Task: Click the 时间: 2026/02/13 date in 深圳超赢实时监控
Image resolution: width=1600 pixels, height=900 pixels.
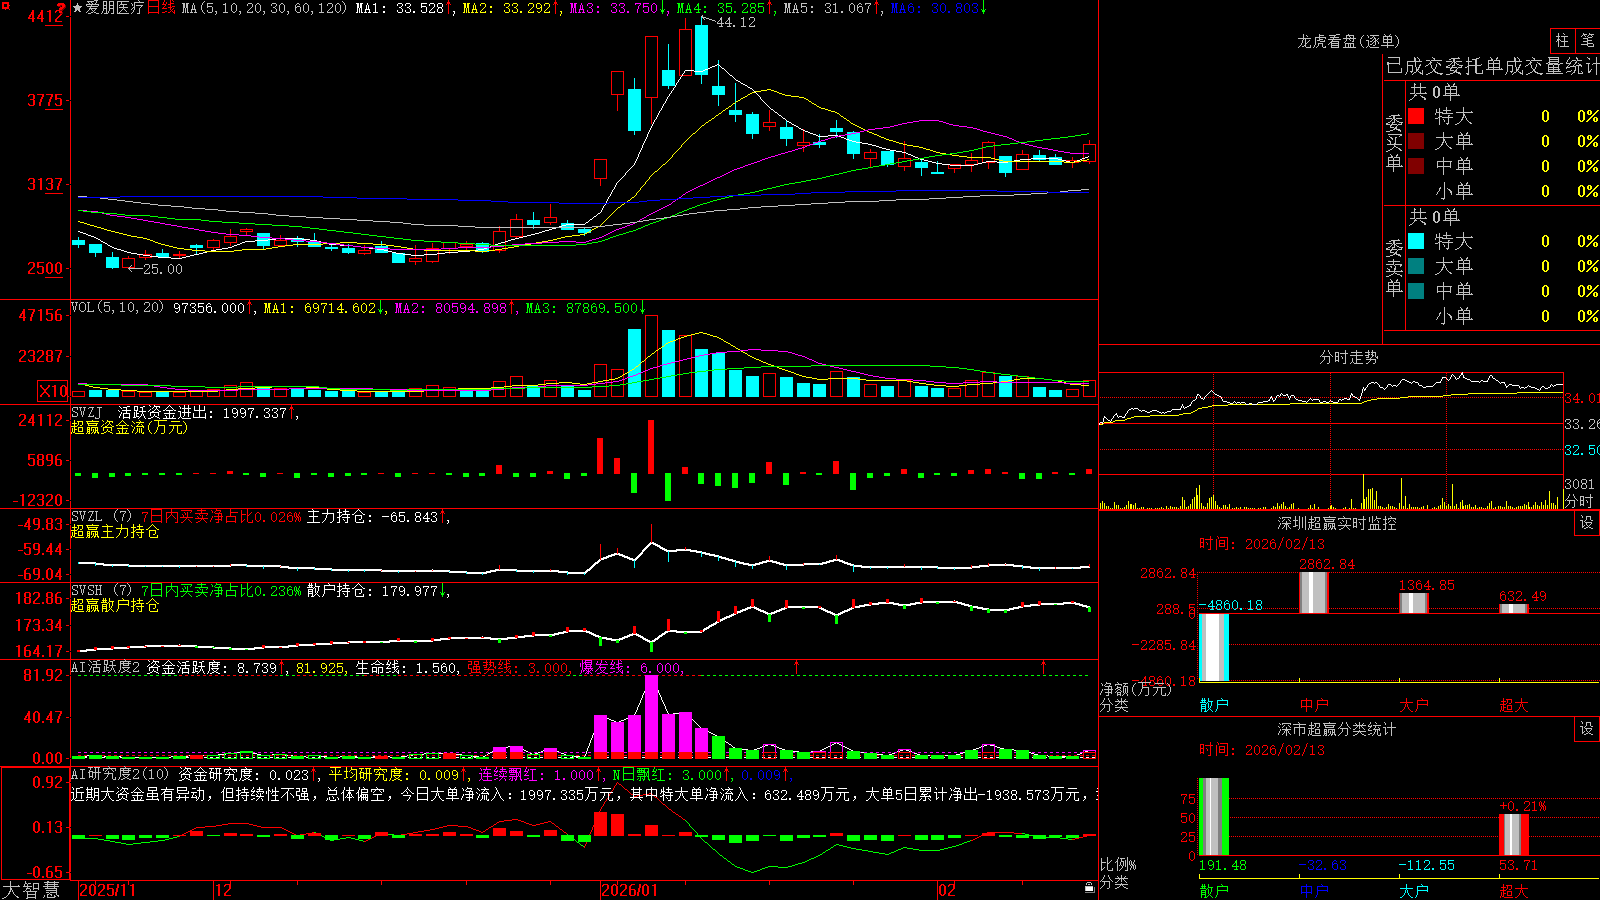Action: point(1262,544)
